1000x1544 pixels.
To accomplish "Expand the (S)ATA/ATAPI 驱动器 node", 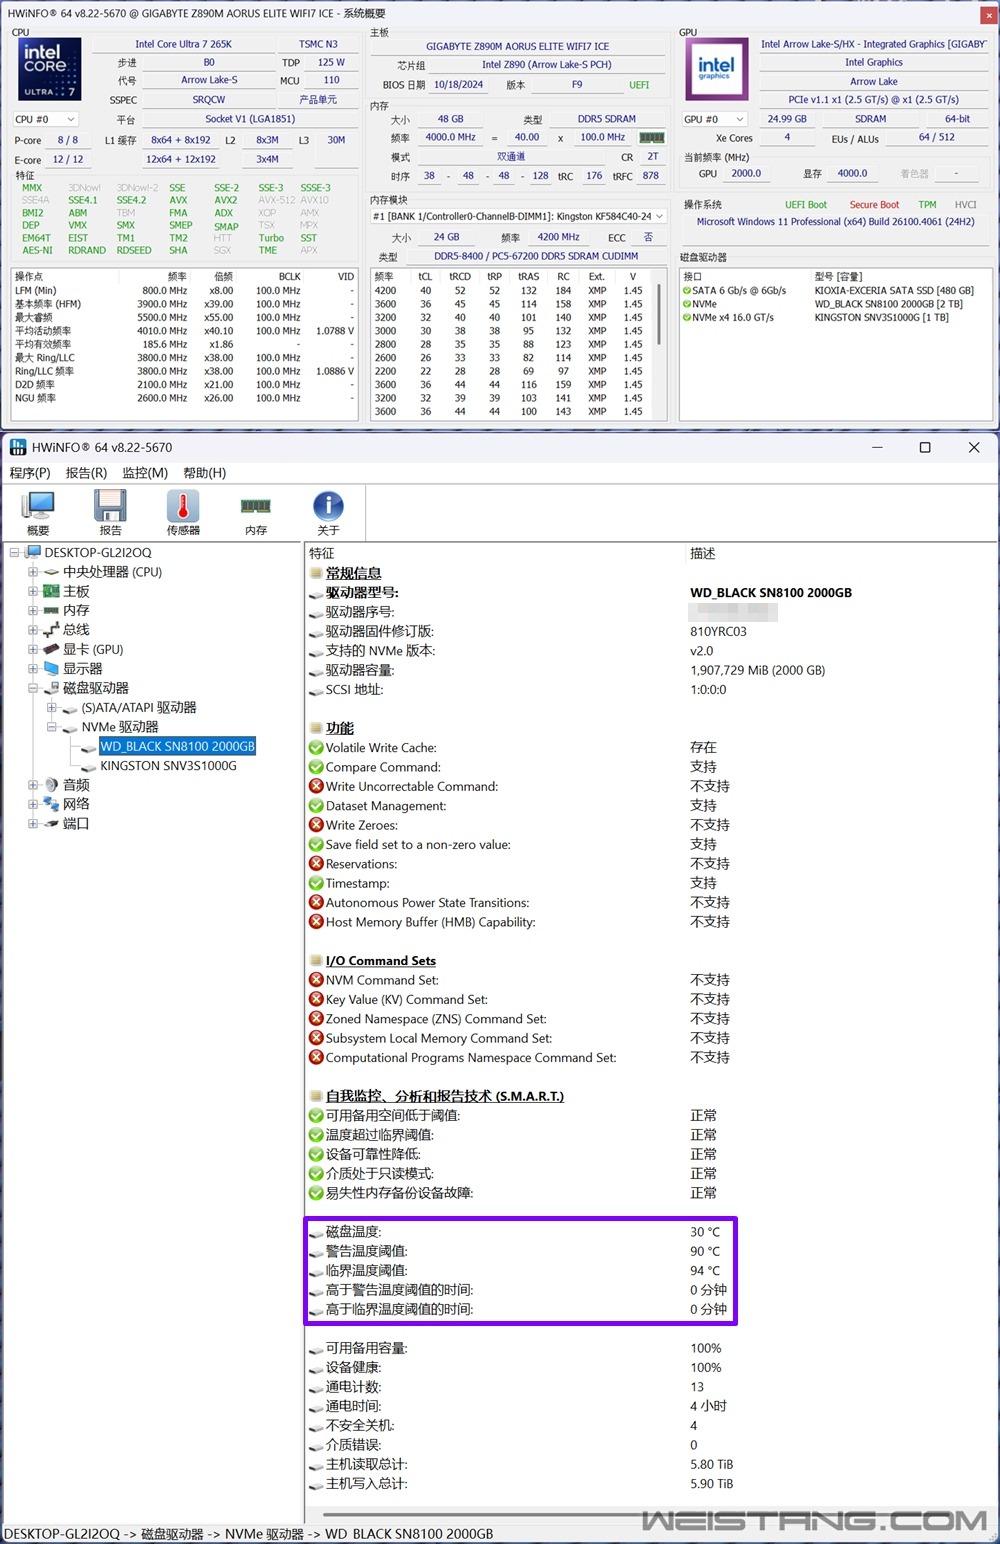I will [x=52, y=708].
